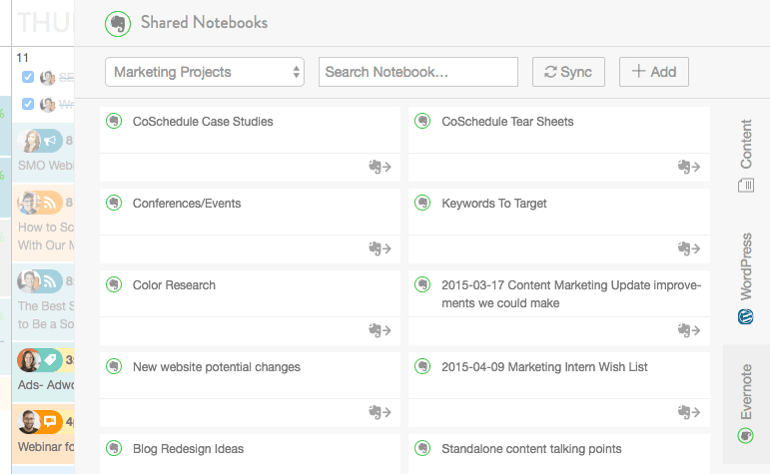Open the 2015-04-09 Marketing Intern Wish List note
Viewport: 770px width, 474px height.
[x=544, y=367]
